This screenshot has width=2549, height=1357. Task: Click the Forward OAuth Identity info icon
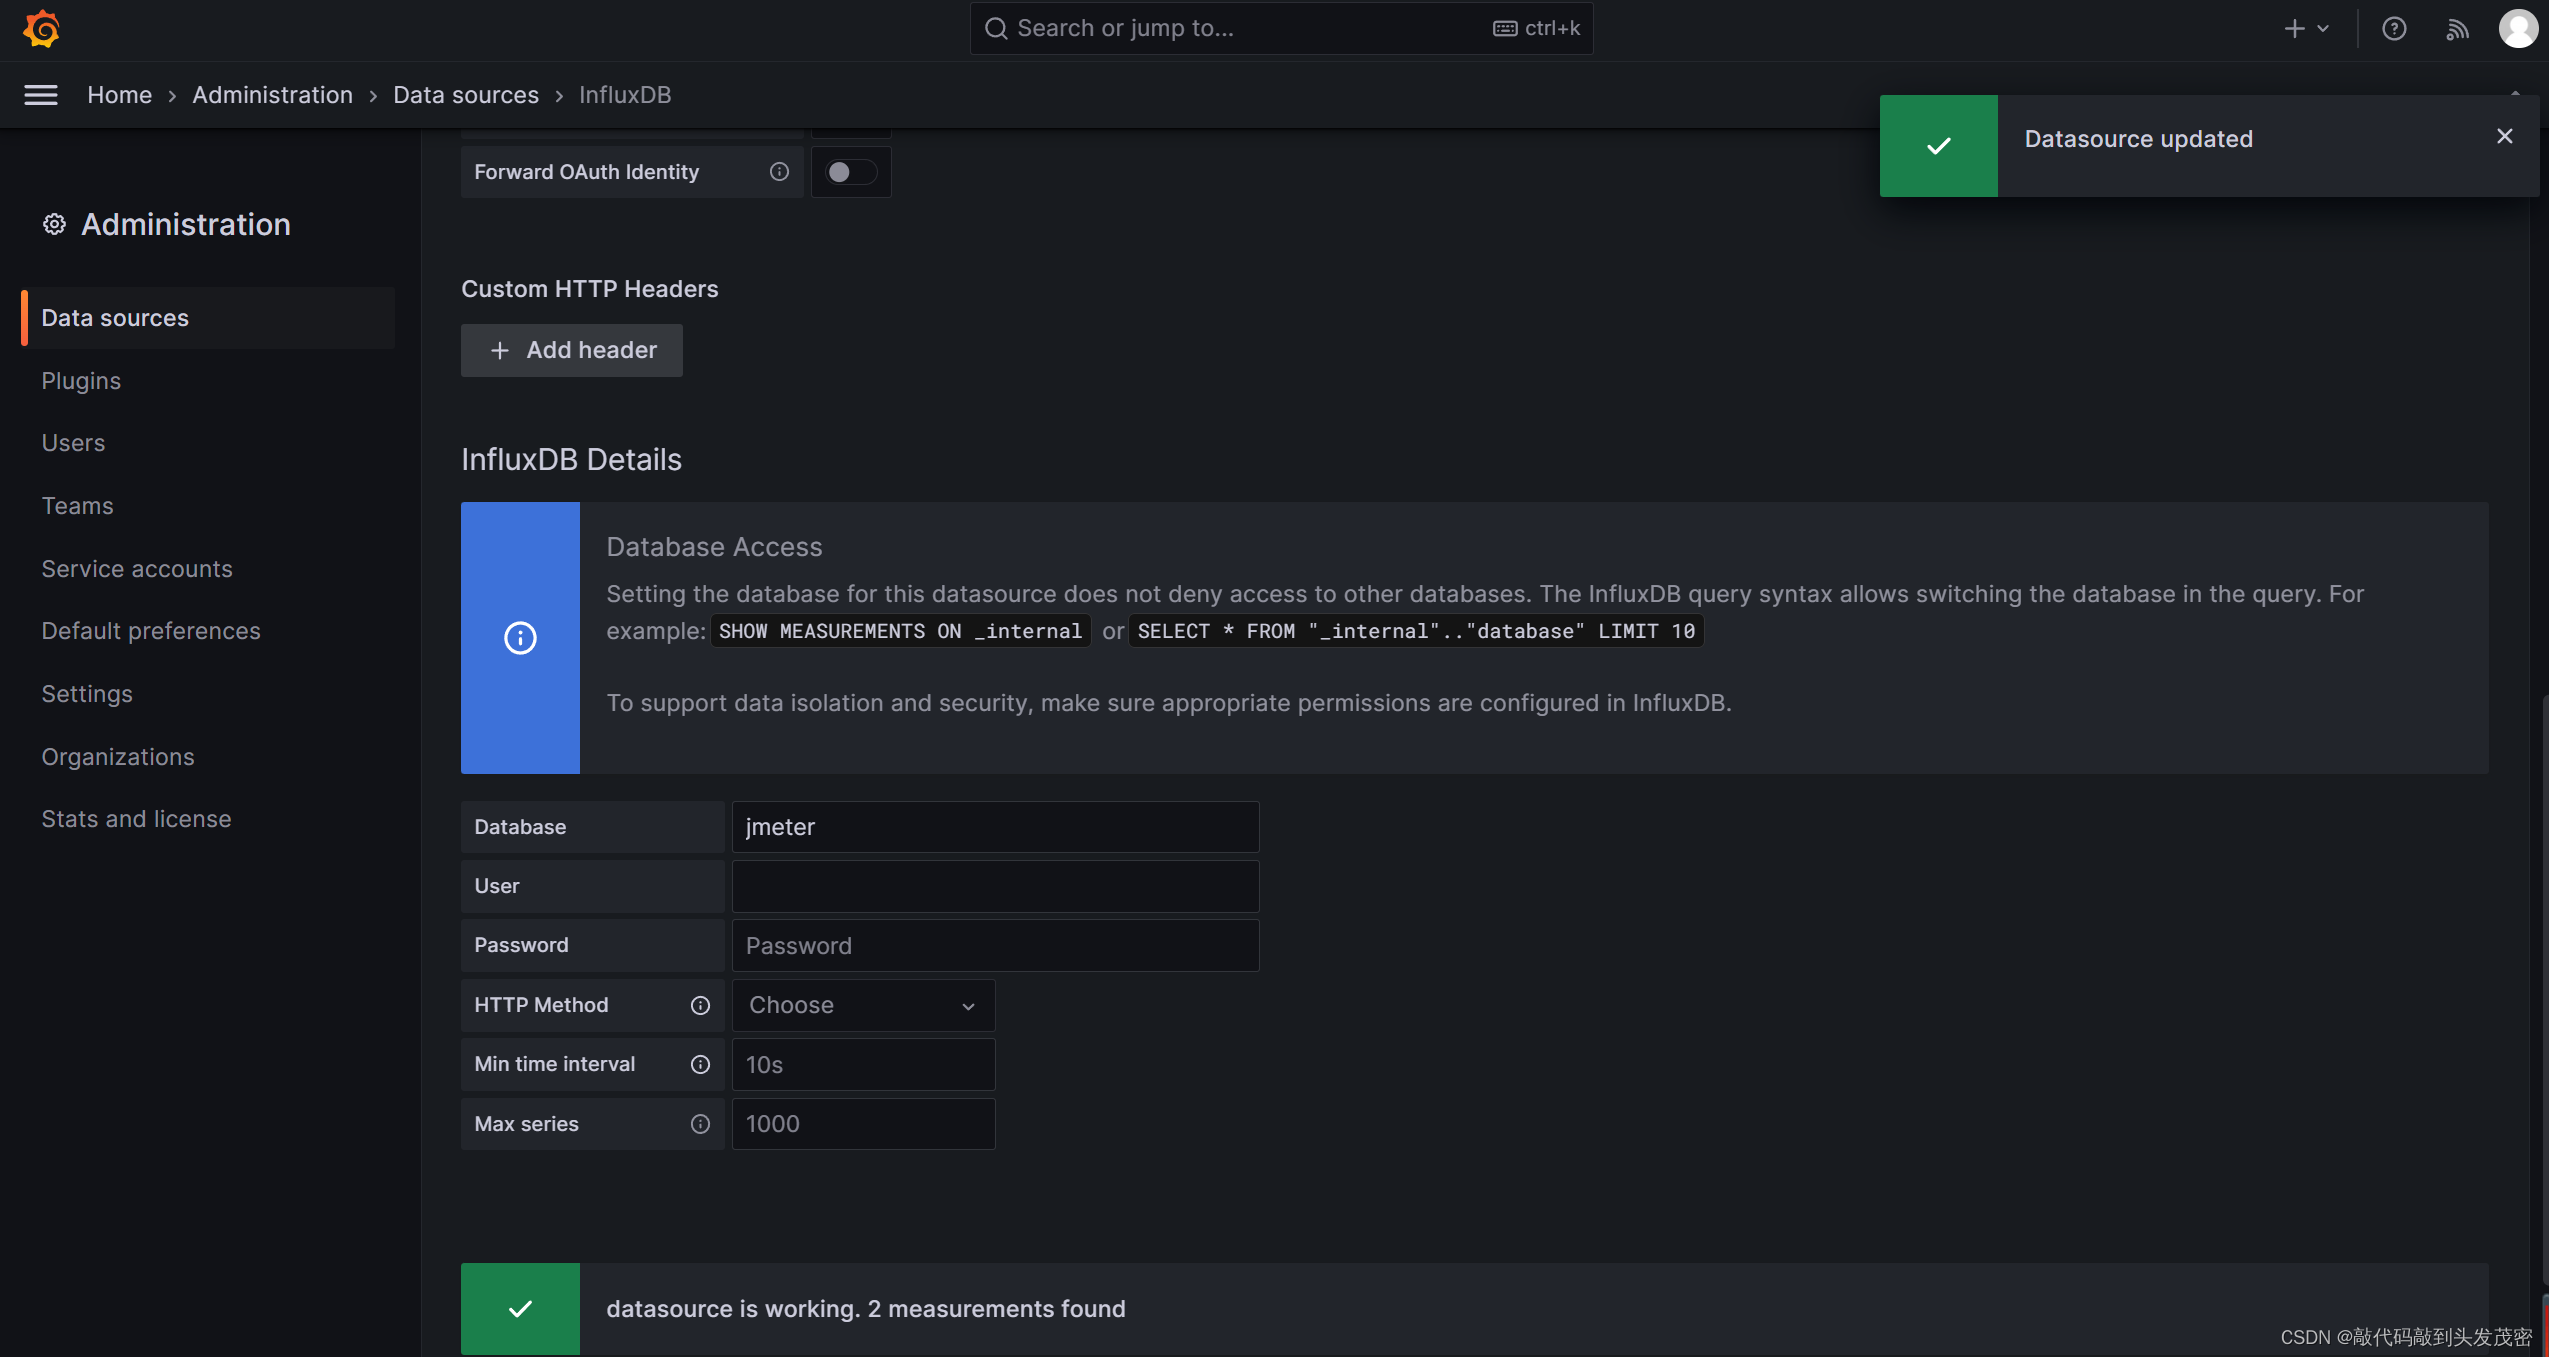(x=779, y=172)
